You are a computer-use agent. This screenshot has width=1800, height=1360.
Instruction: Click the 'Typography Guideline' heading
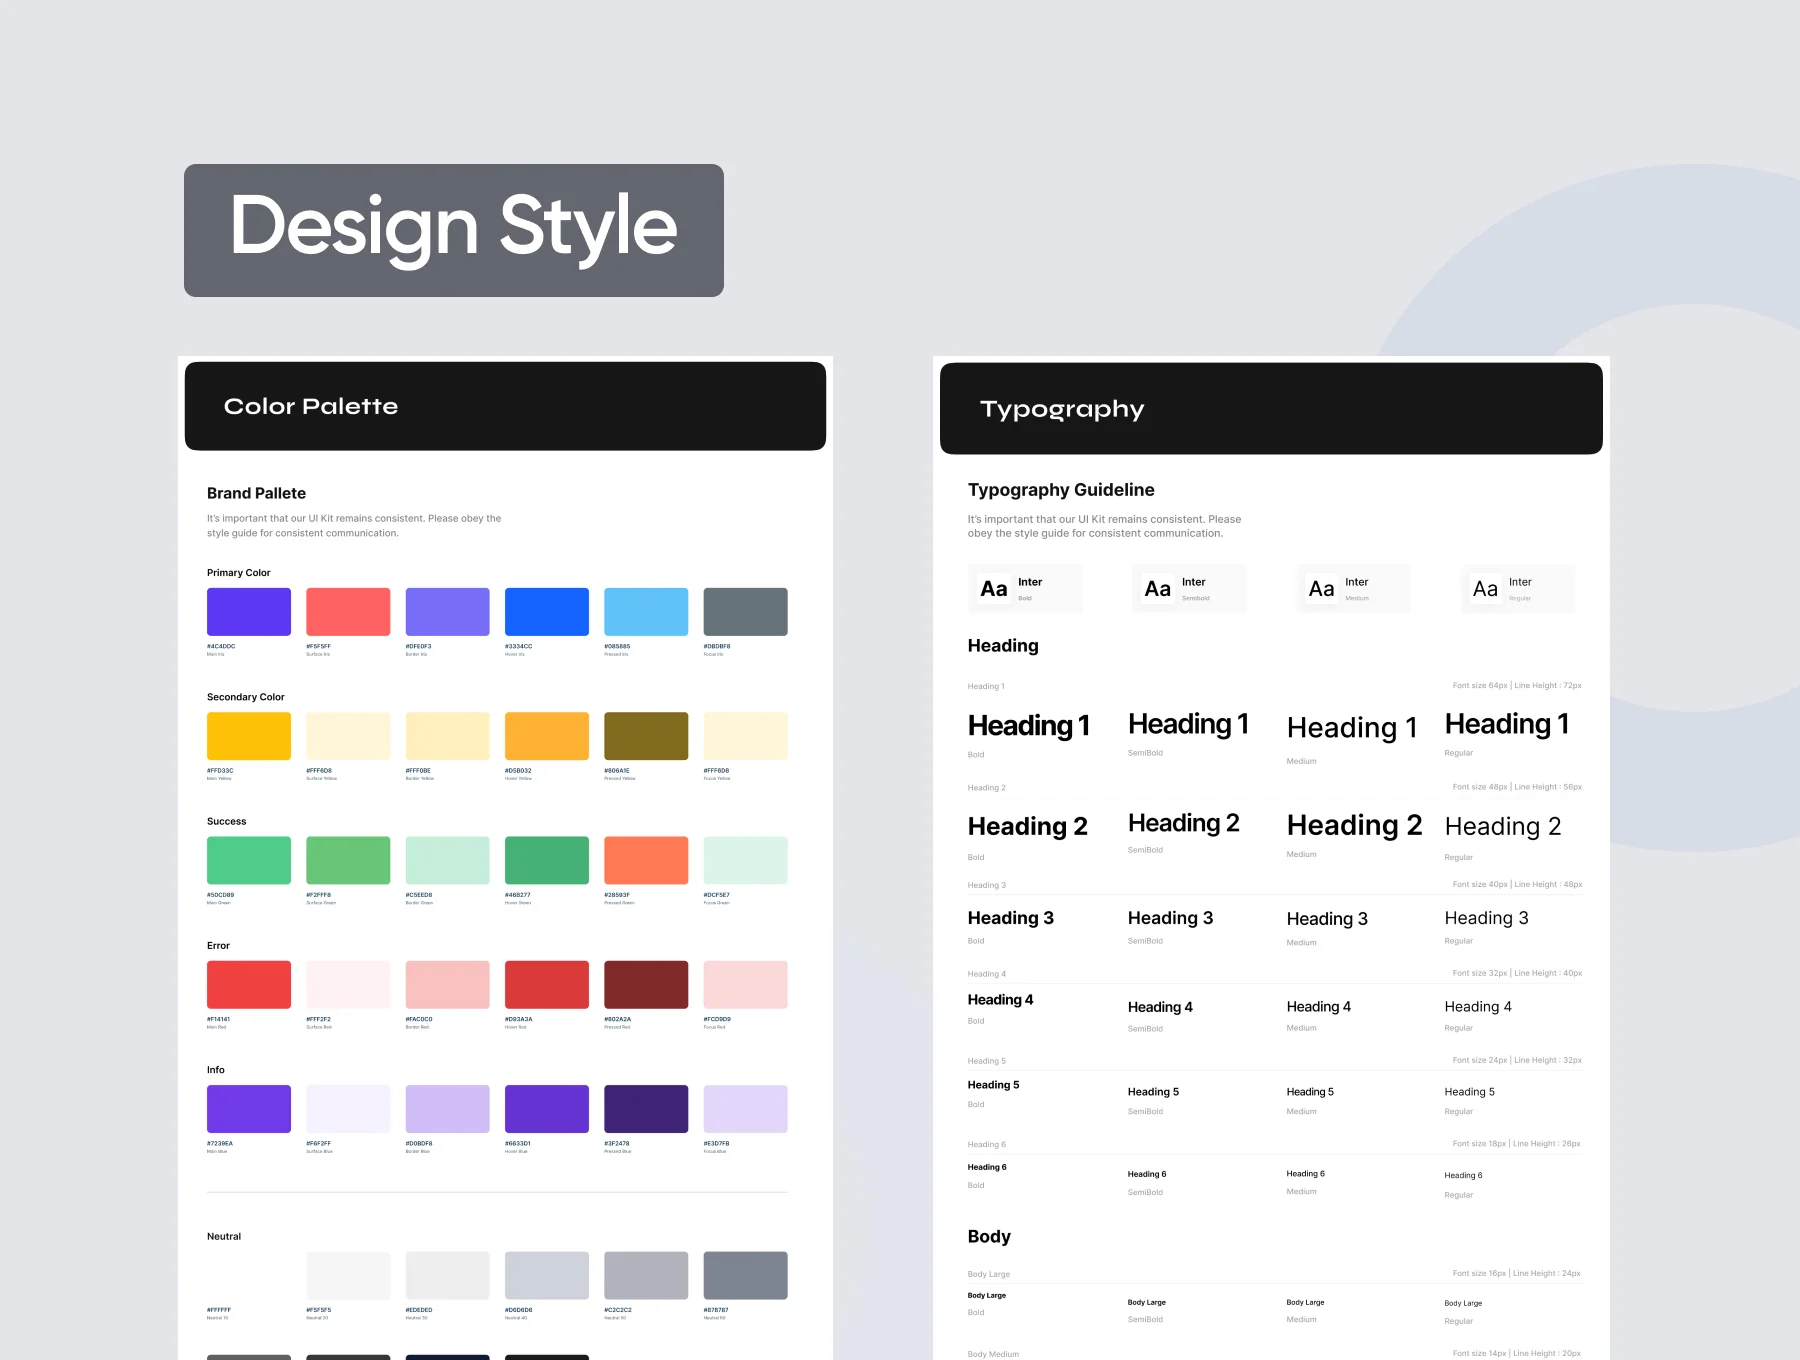(x=1061, y=490)
